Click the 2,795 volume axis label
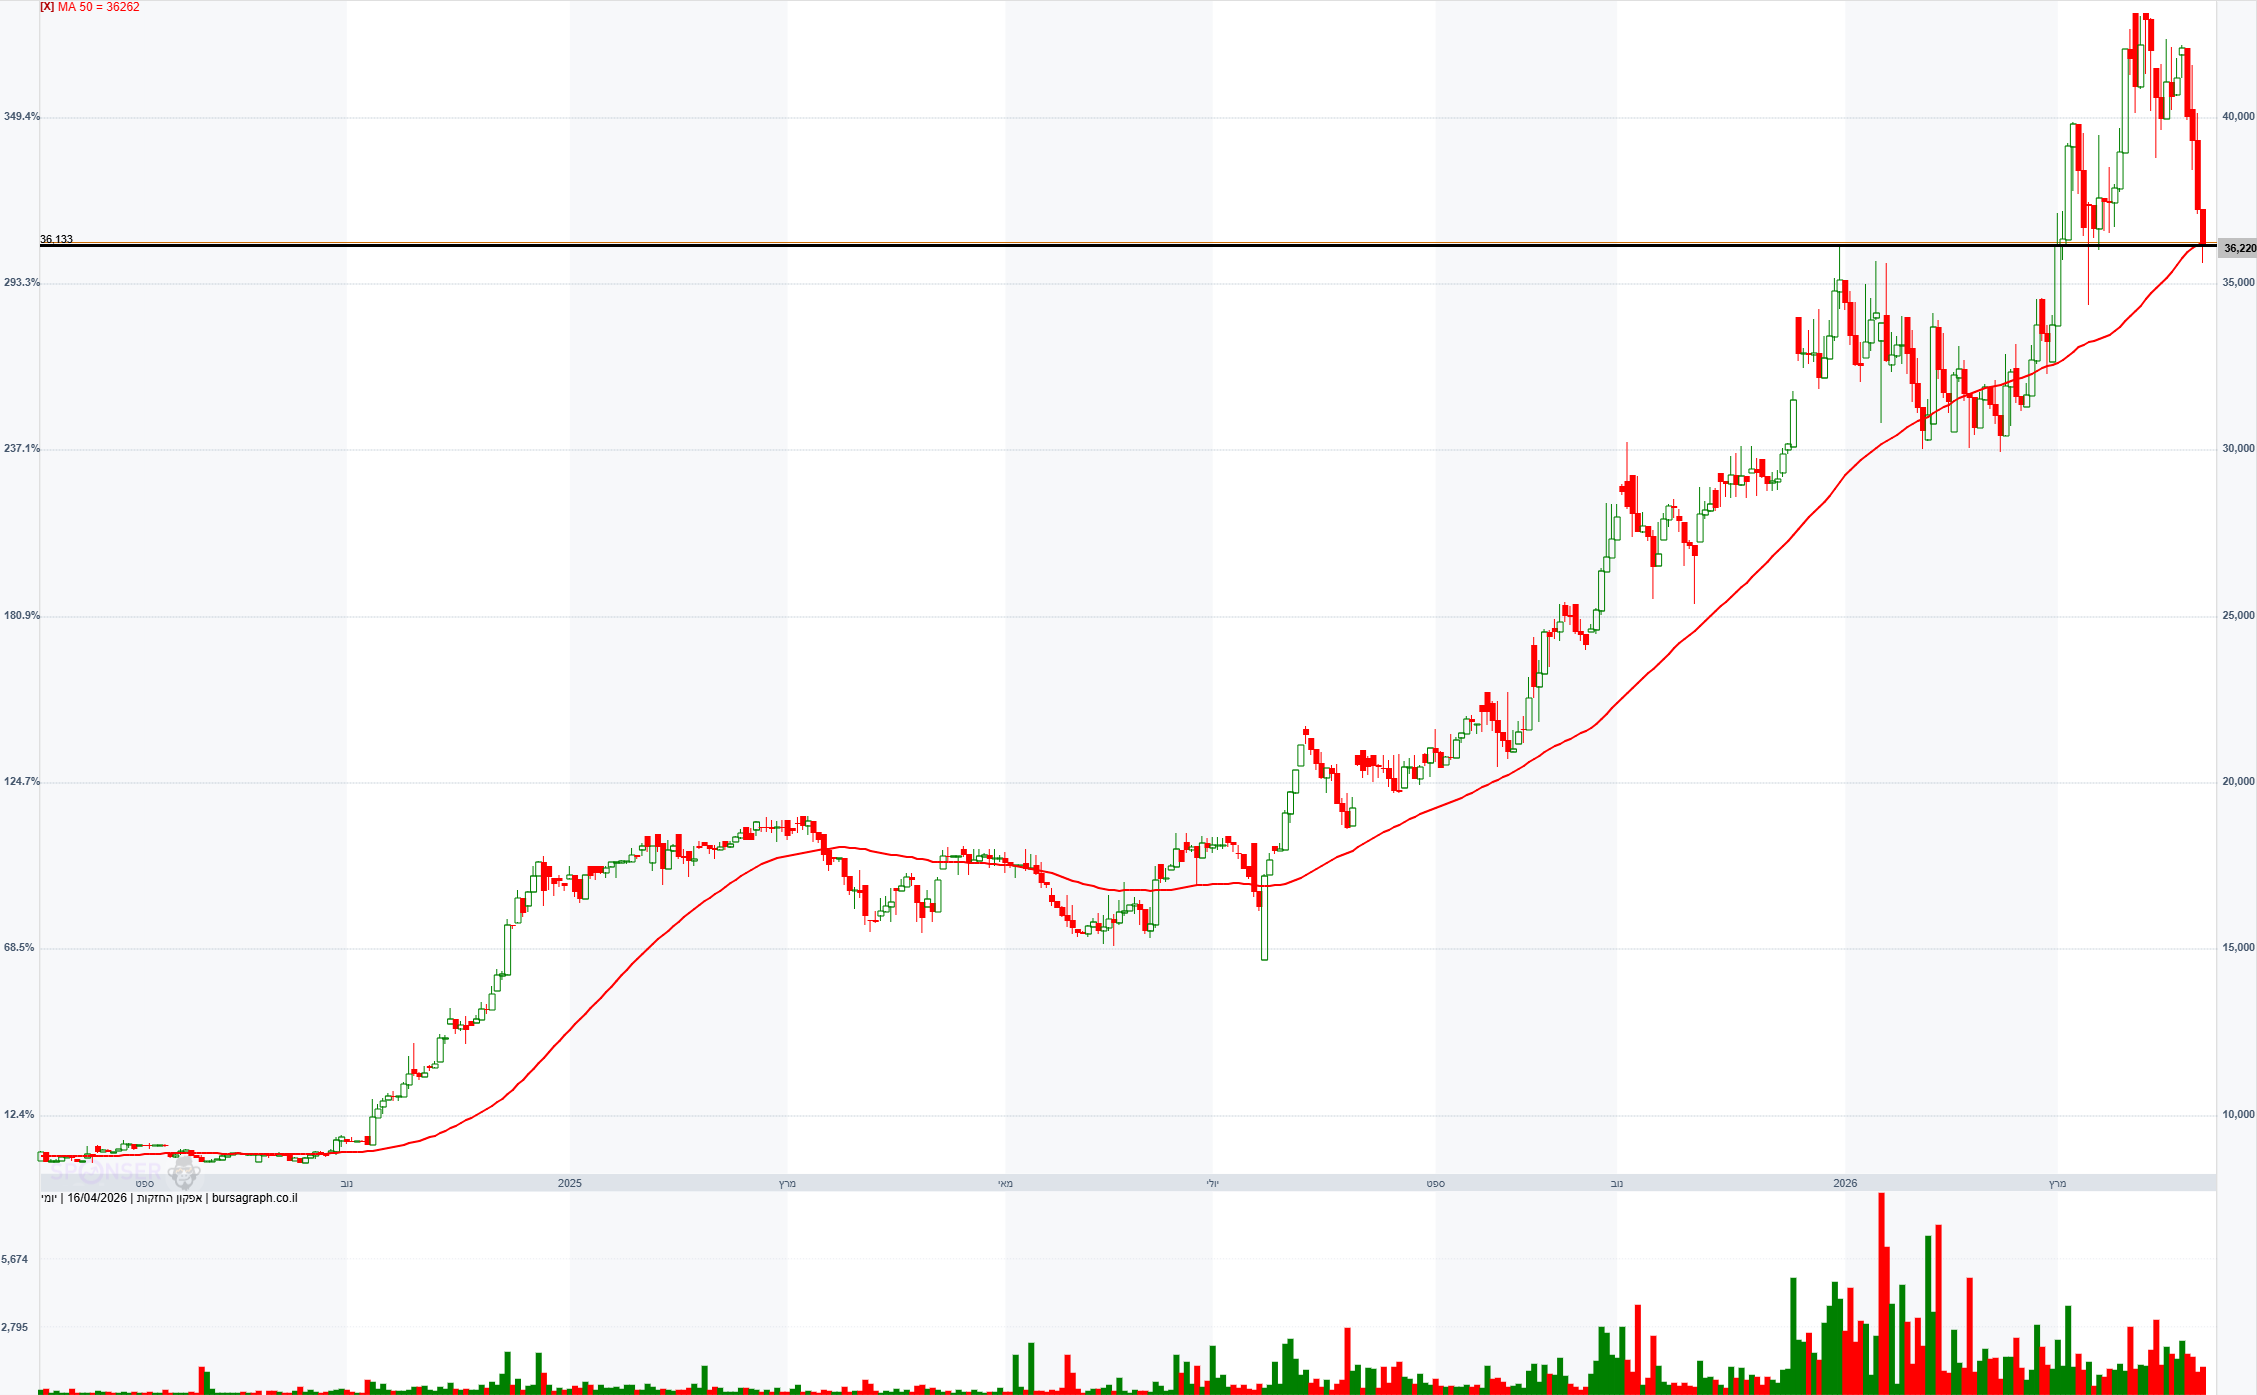Viewport: 2257px width, 1395px height. point(15,1327)
